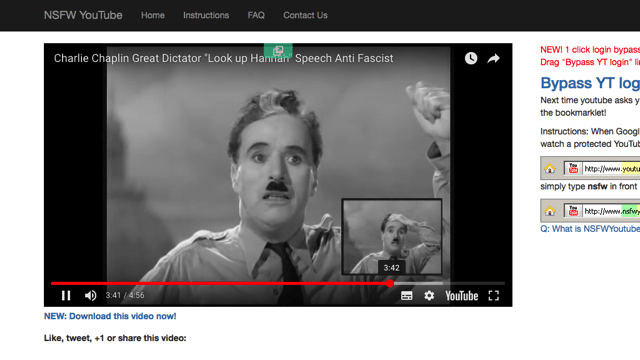Click 'NEW: Download this video now!' link
Screen dimensions: 640x360
[110, 316]
